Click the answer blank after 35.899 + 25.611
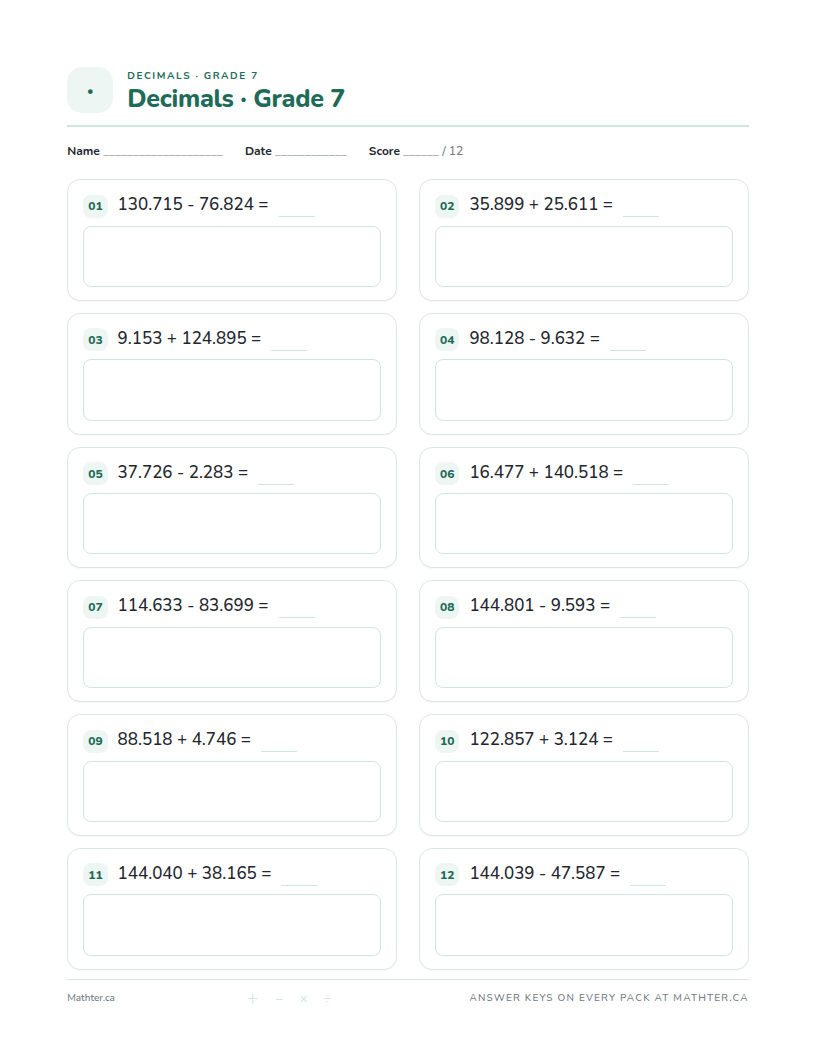The image size is (816, 1056). point(641,216)
